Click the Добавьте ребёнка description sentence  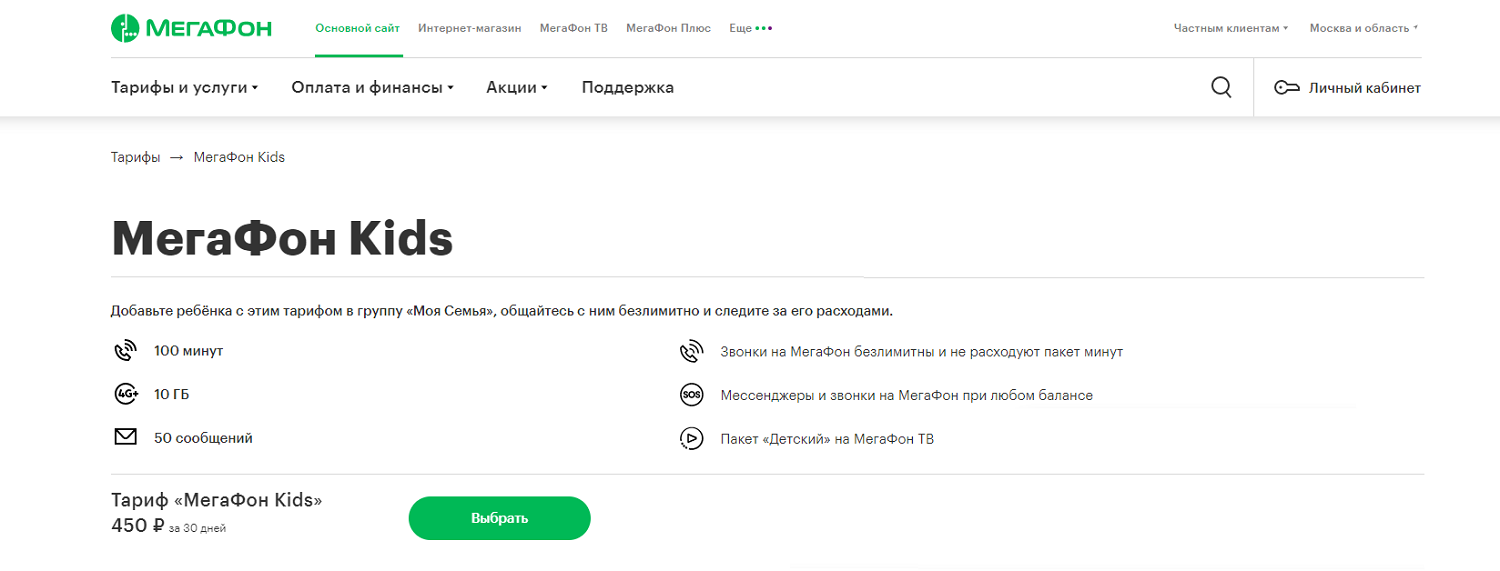click(501, 311)
